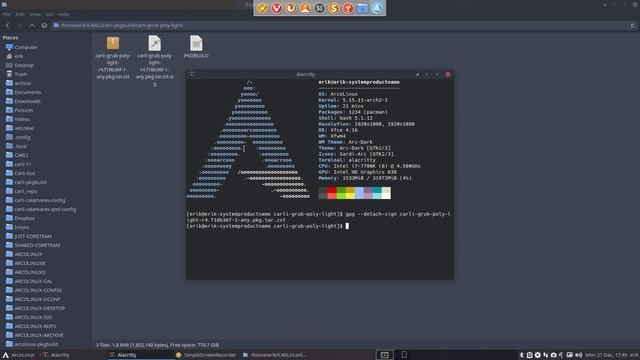Launch the orange mountain dock icon
The width and height of the screenshot is (640, 360).
coord(305,8)
